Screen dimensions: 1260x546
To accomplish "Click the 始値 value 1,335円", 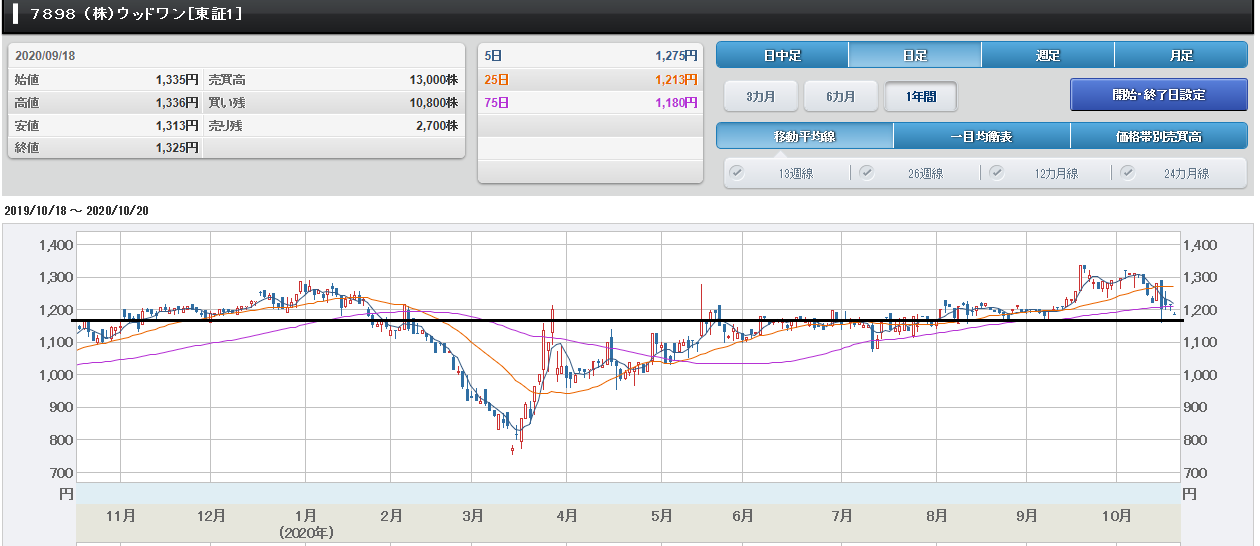I will (177, 79).
